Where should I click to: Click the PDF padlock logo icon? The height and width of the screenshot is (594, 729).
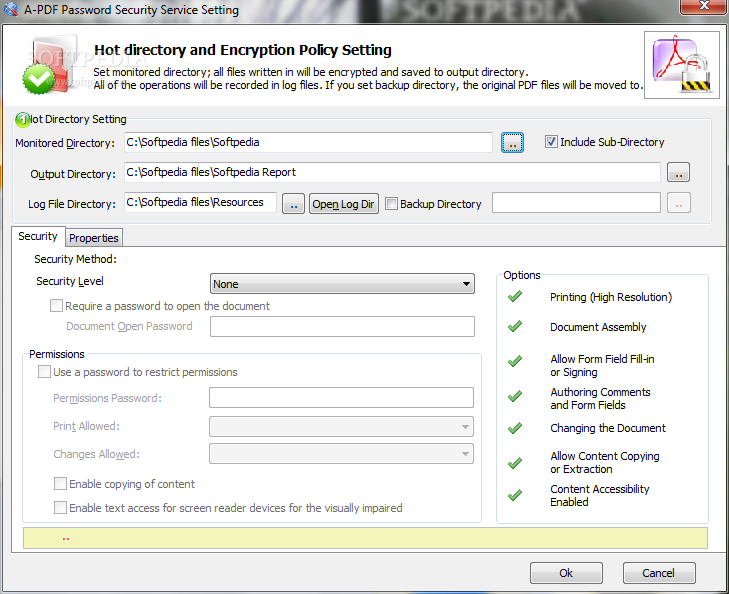[x=682, y=65]
